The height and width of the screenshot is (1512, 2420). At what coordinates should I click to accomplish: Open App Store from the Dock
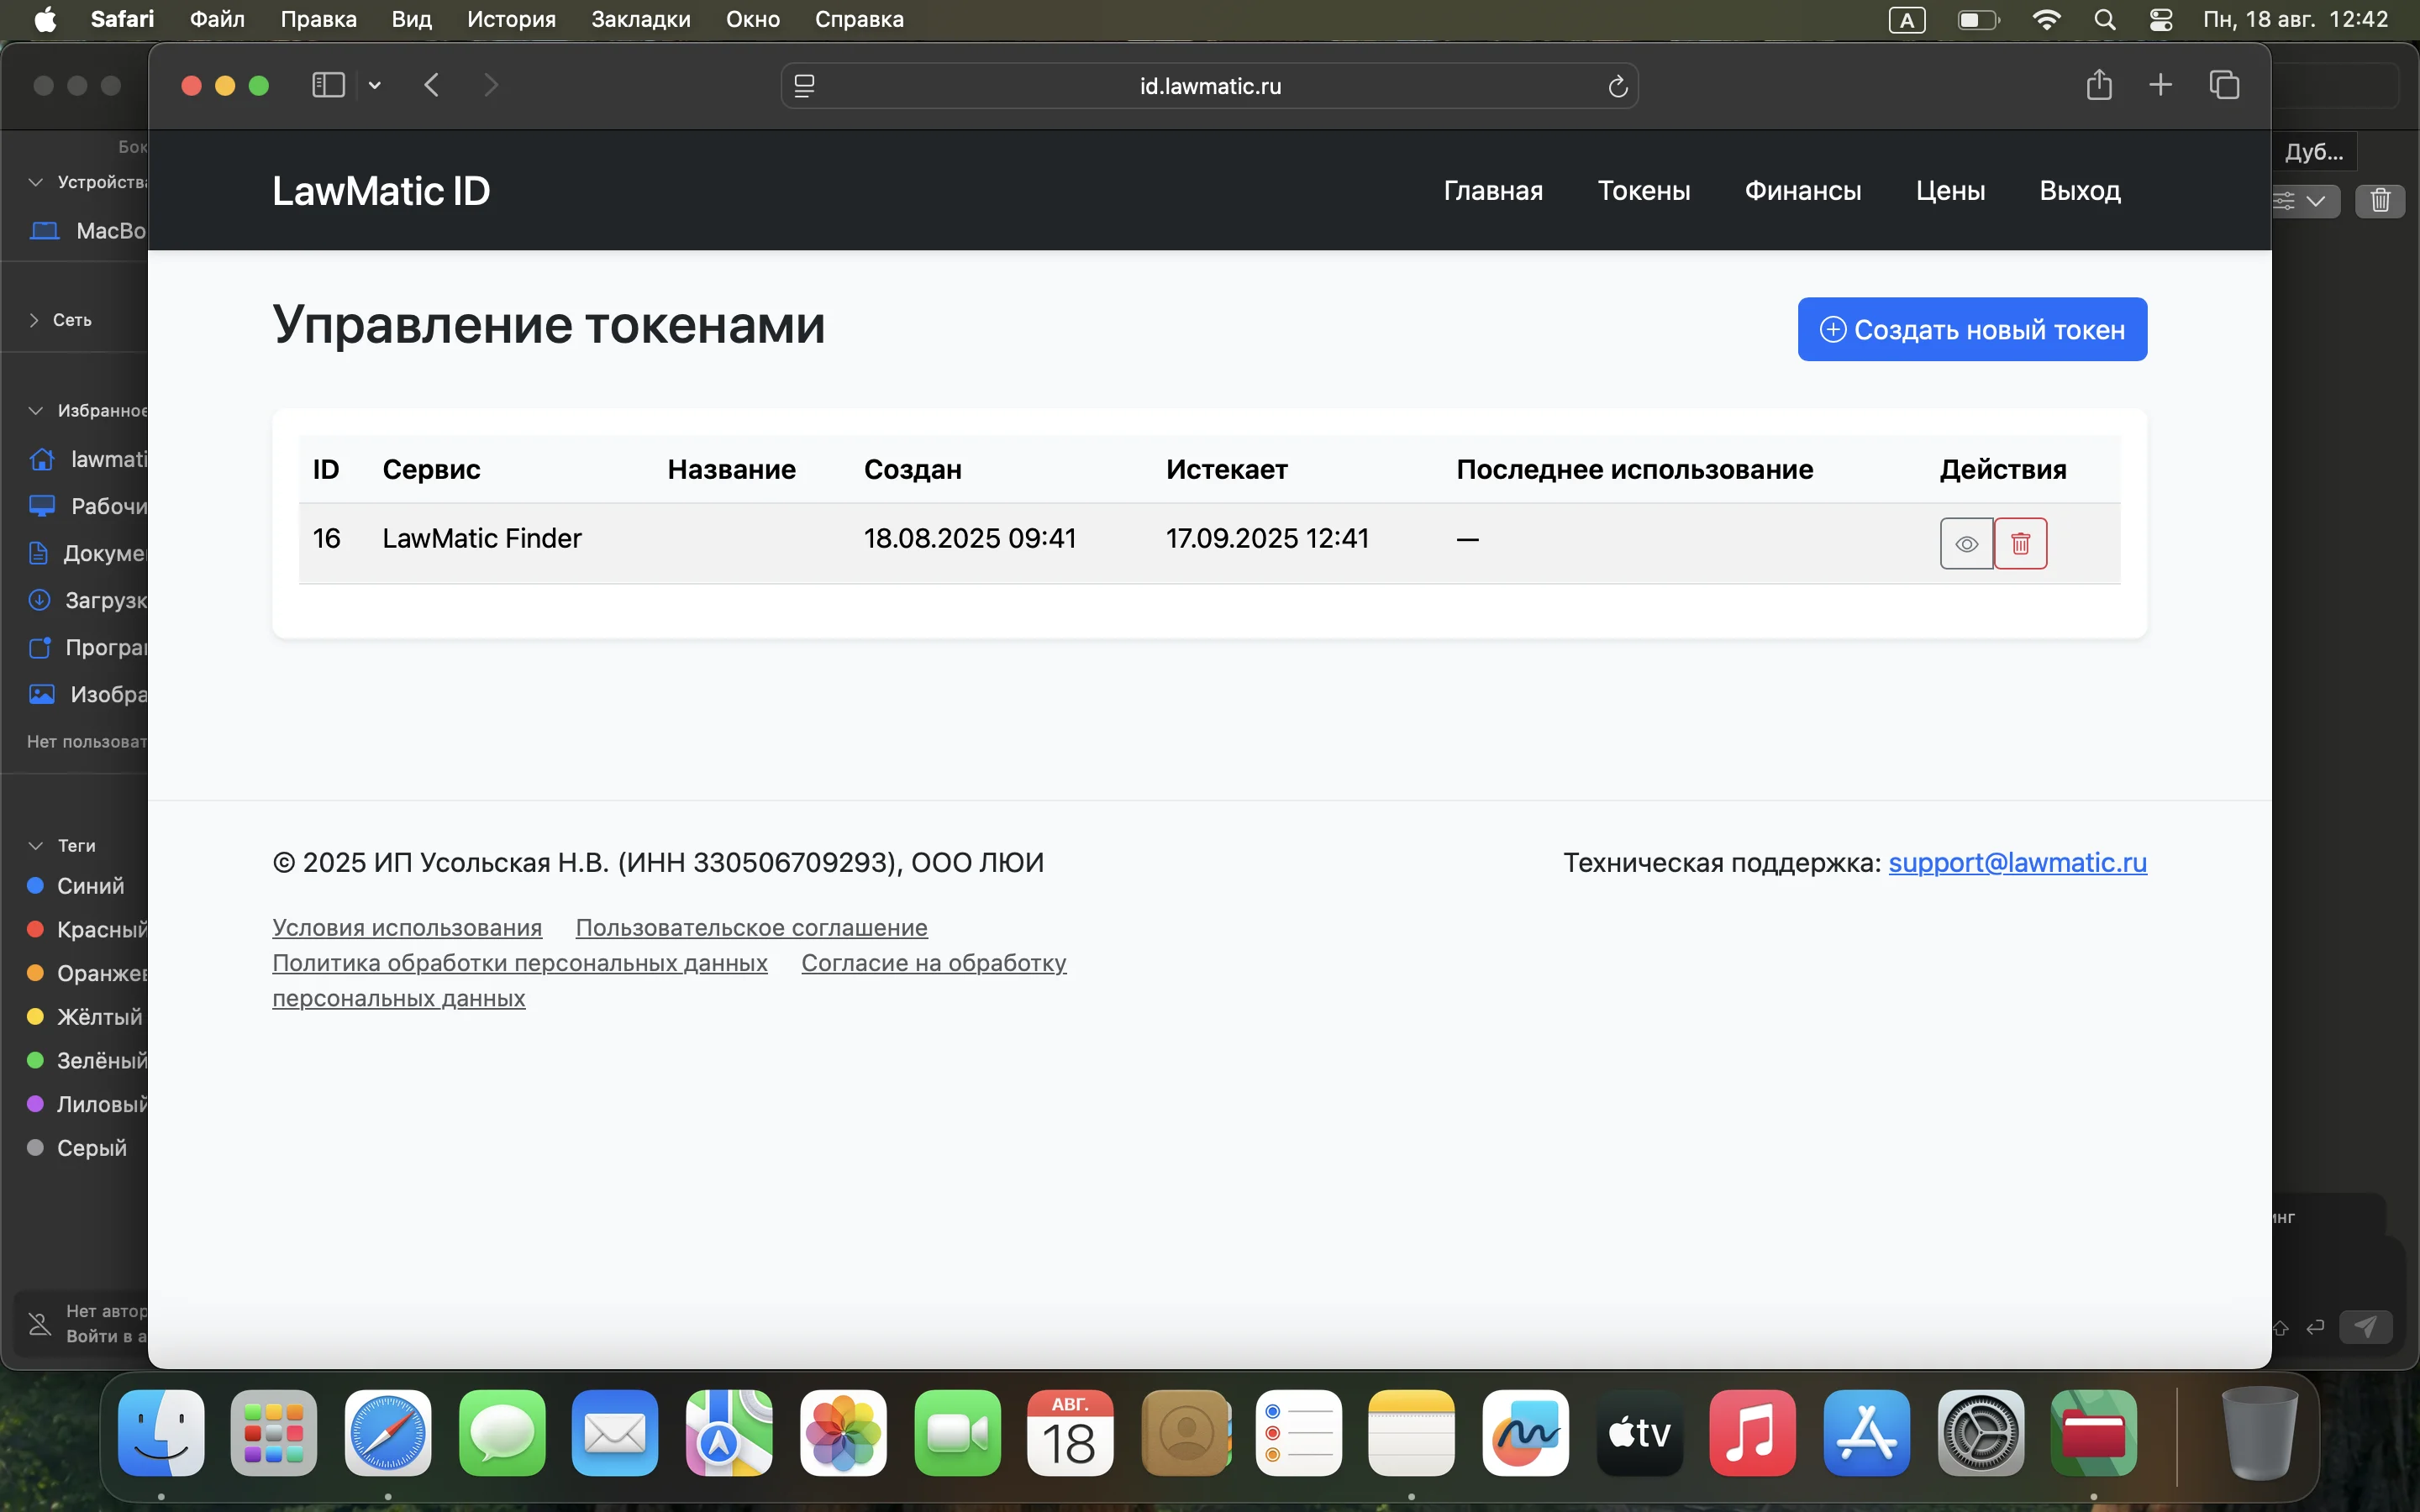(x=1867, y=1433)
